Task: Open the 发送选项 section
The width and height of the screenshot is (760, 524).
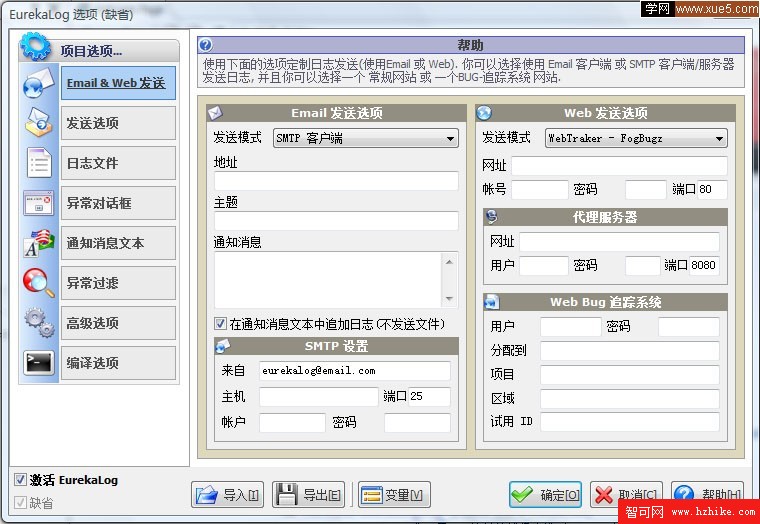Action: point(118,123)
